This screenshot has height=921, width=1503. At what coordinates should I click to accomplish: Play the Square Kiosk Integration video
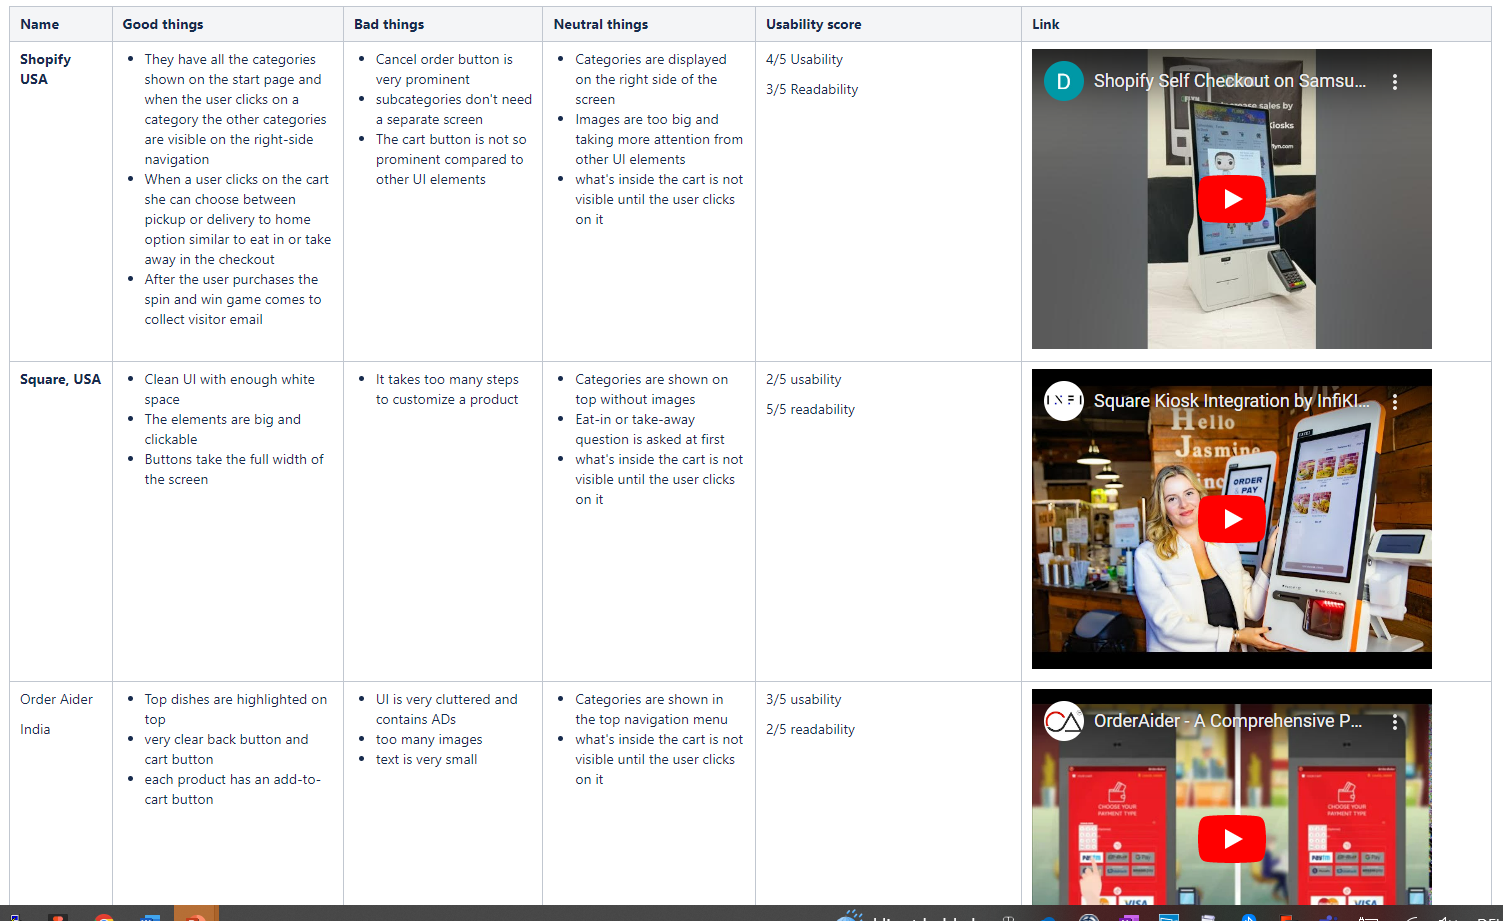1232,519
